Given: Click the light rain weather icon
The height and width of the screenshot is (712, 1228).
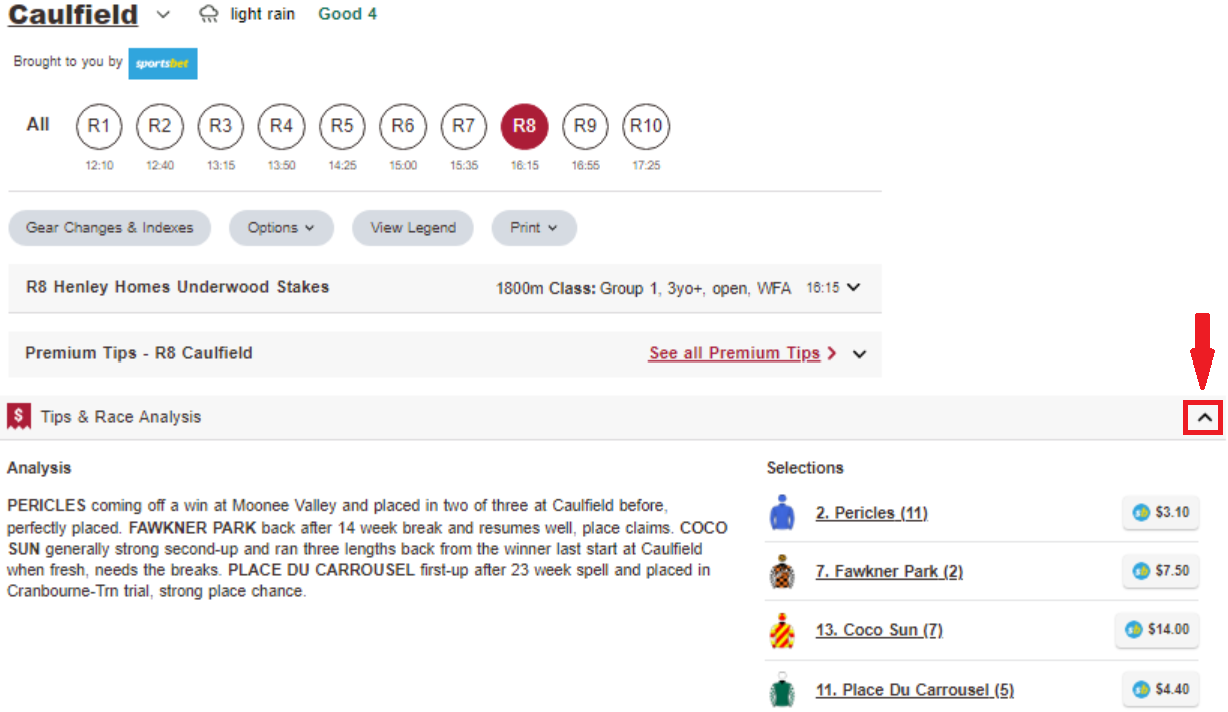Looking at the screenshot, I should (209, 14).
